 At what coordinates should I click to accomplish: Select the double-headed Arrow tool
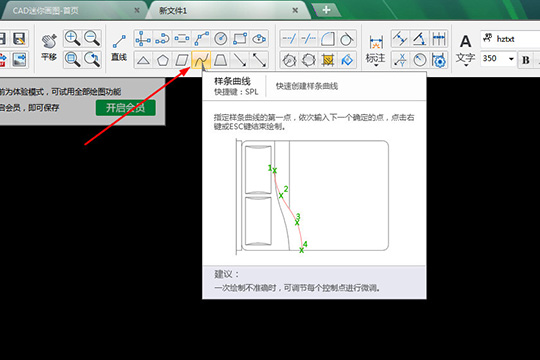point(259,60)
